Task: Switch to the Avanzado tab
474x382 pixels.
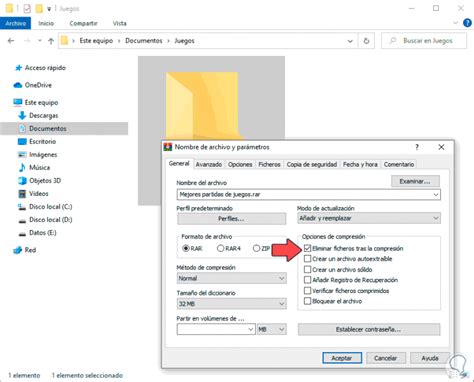Action: [x=209, y=164]
